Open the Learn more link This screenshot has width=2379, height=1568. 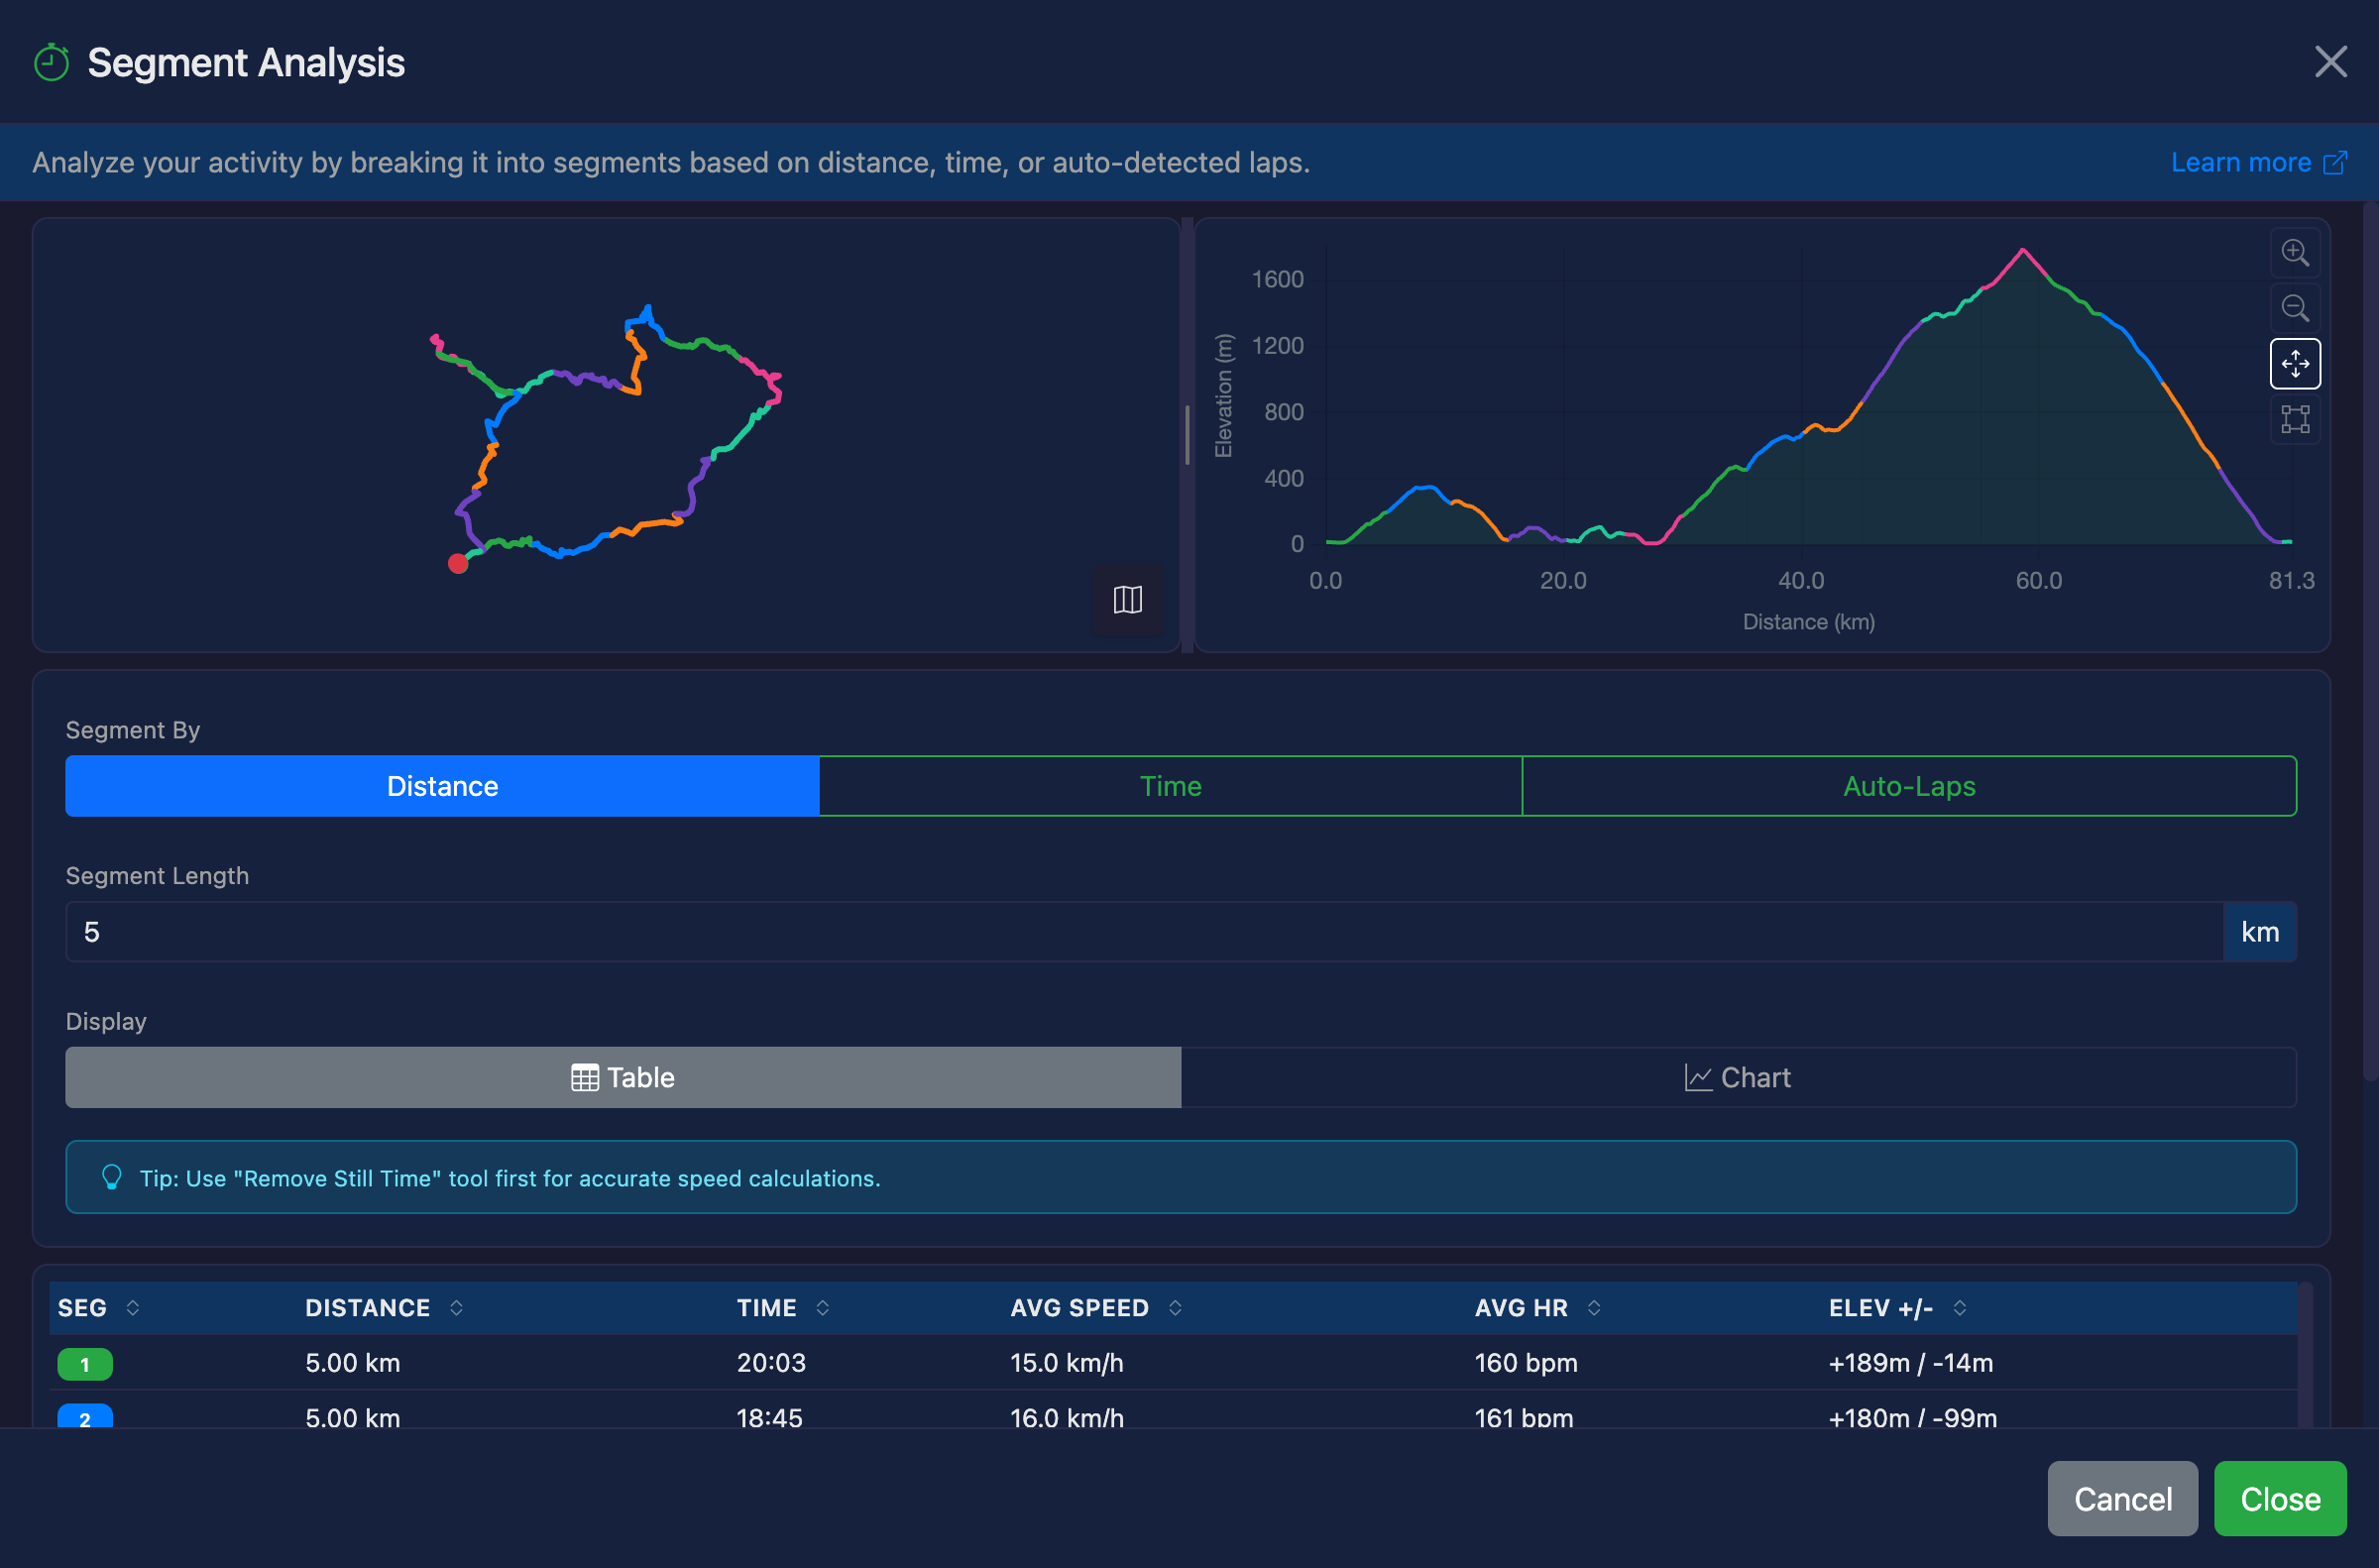[x=2257, y=162]
